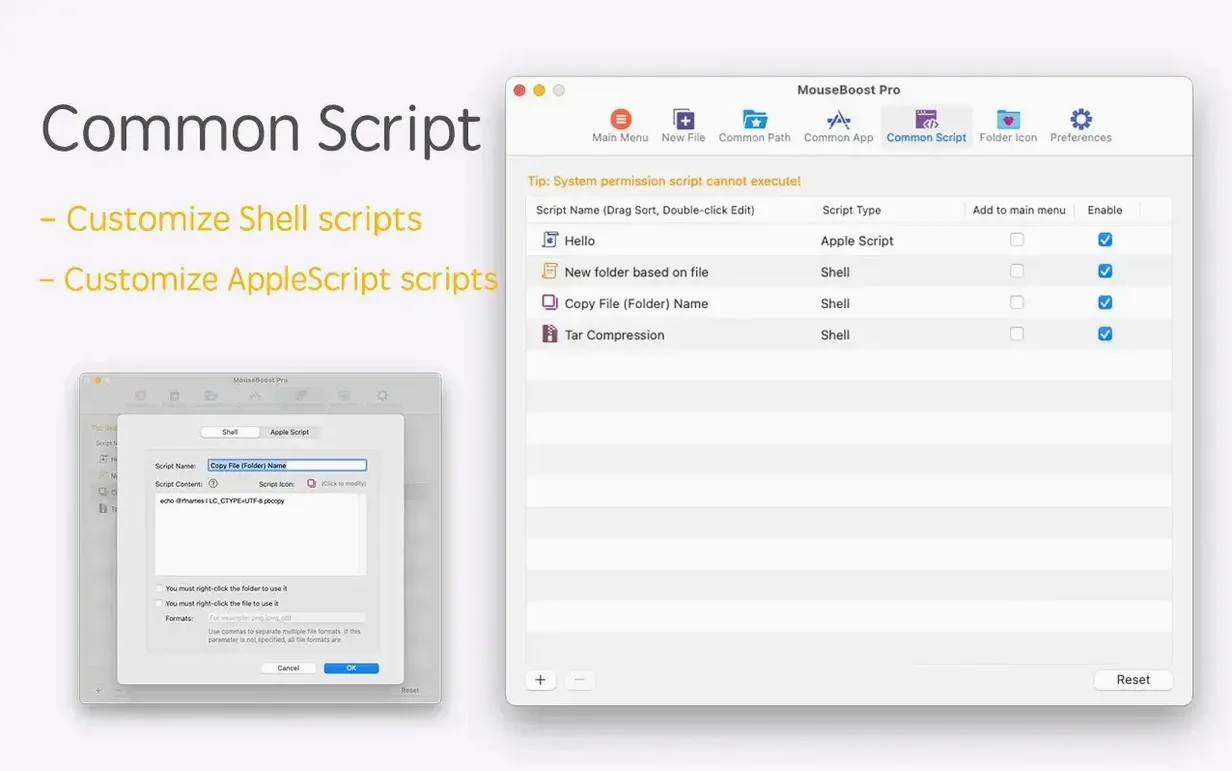Uncheck Enable for New folder based on file
This screenshot has width=1232, height=771.
[1105, 271]
